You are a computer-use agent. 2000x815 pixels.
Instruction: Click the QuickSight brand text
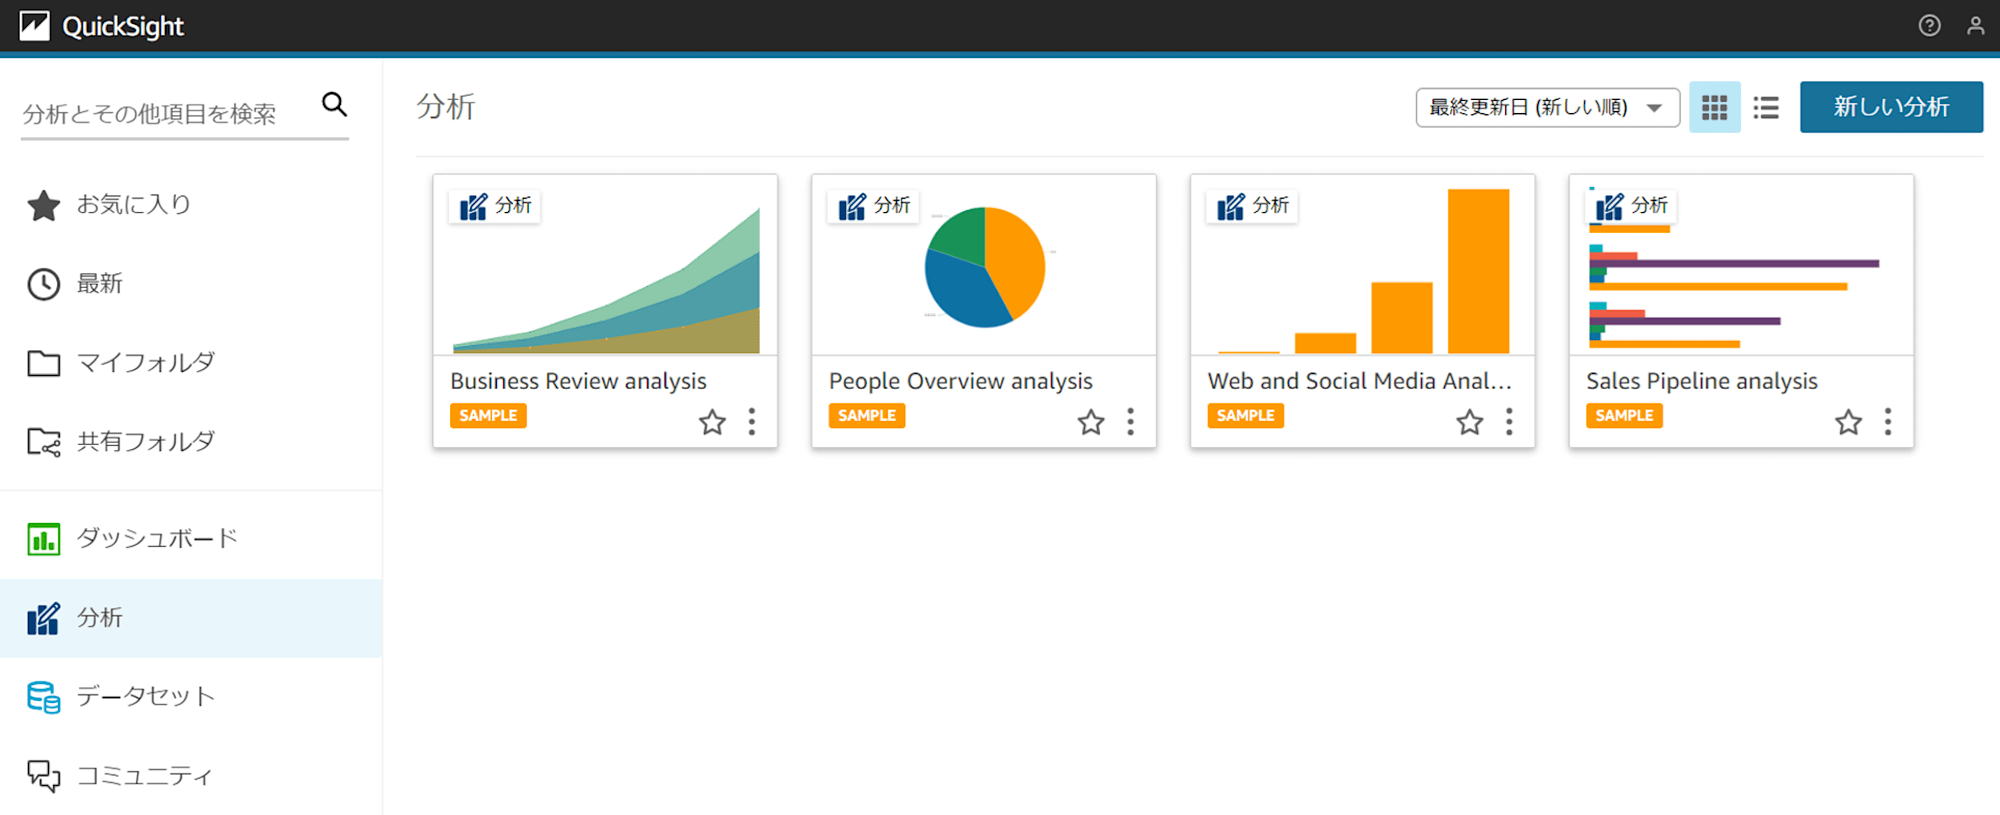click(123, 26)
